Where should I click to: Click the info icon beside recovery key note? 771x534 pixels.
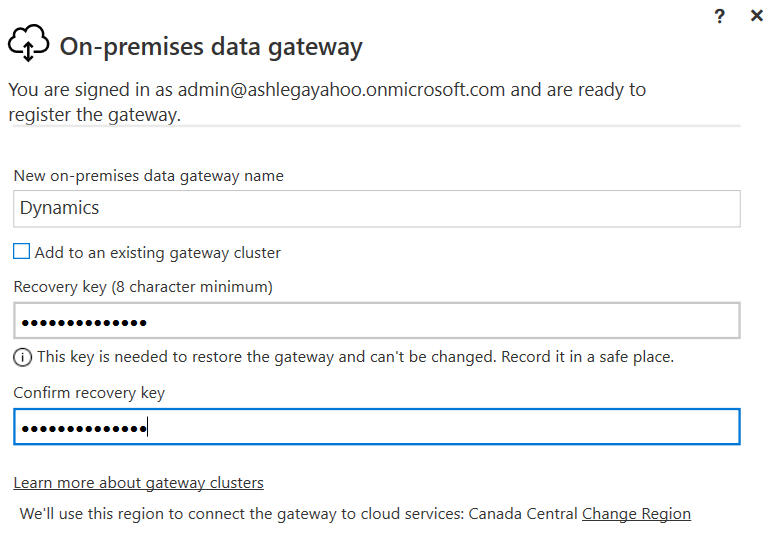coord(22,357)
